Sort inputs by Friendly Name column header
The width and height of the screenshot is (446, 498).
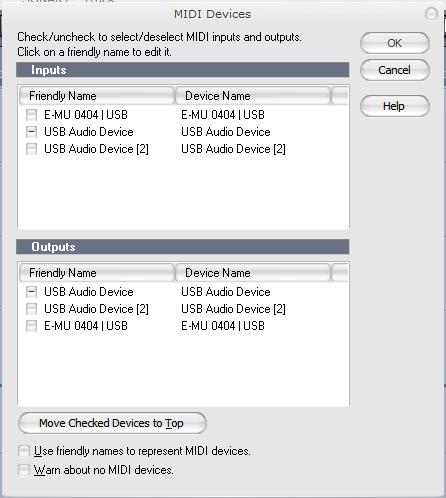pos(97,96)
